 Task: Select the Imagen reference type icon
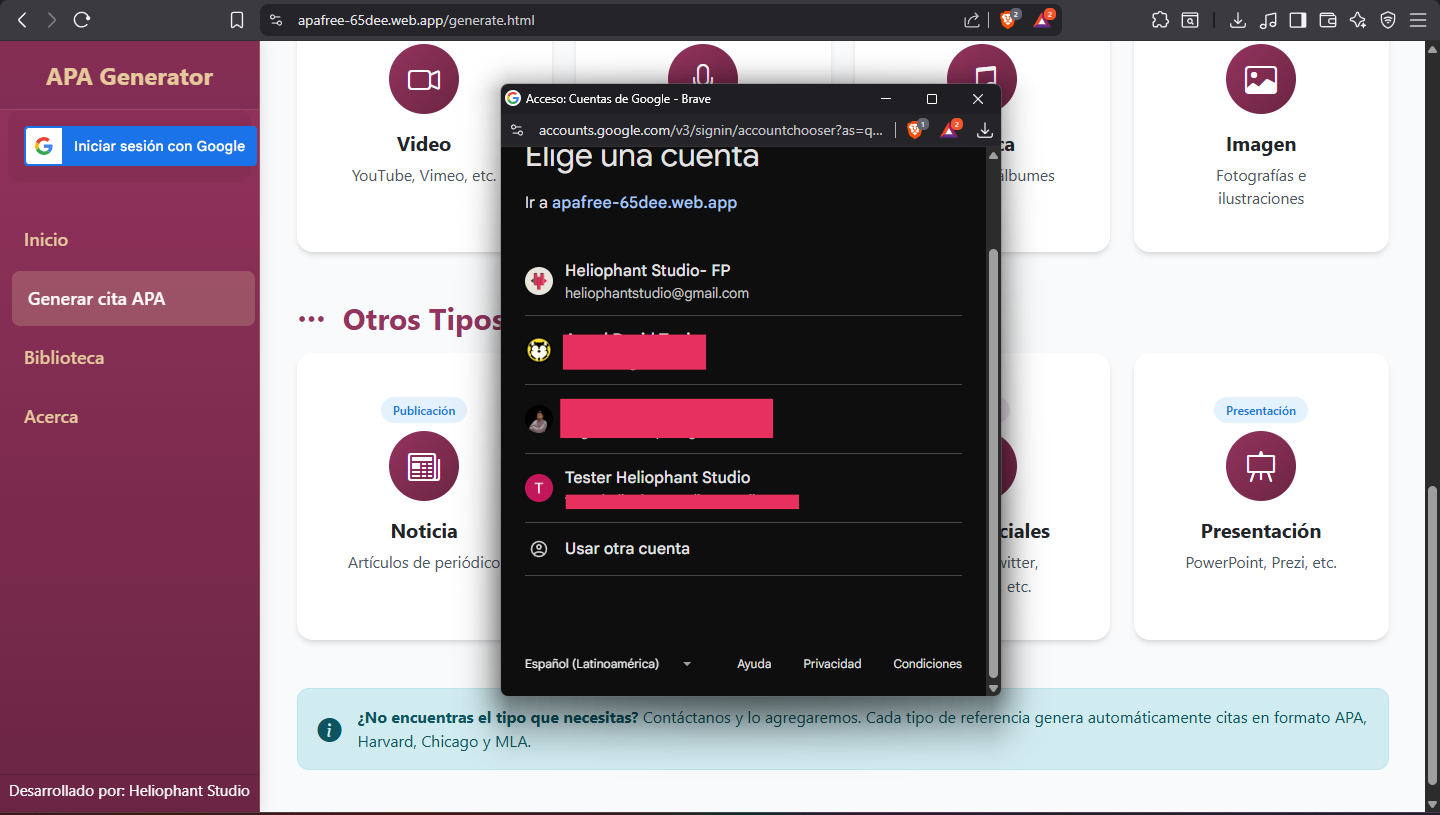(x=1260, y=80)
